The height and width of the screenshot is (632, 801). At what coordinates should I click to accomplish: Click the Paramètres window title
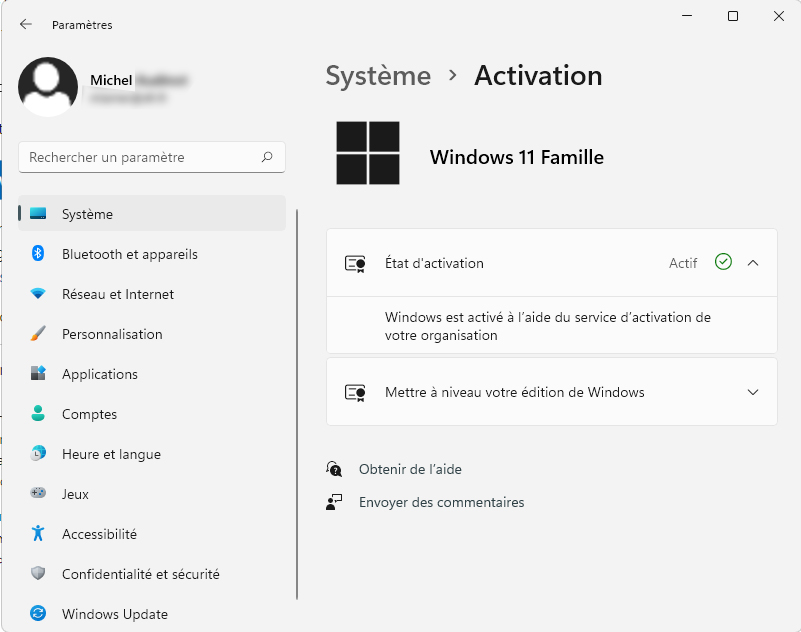pos(82,25)
